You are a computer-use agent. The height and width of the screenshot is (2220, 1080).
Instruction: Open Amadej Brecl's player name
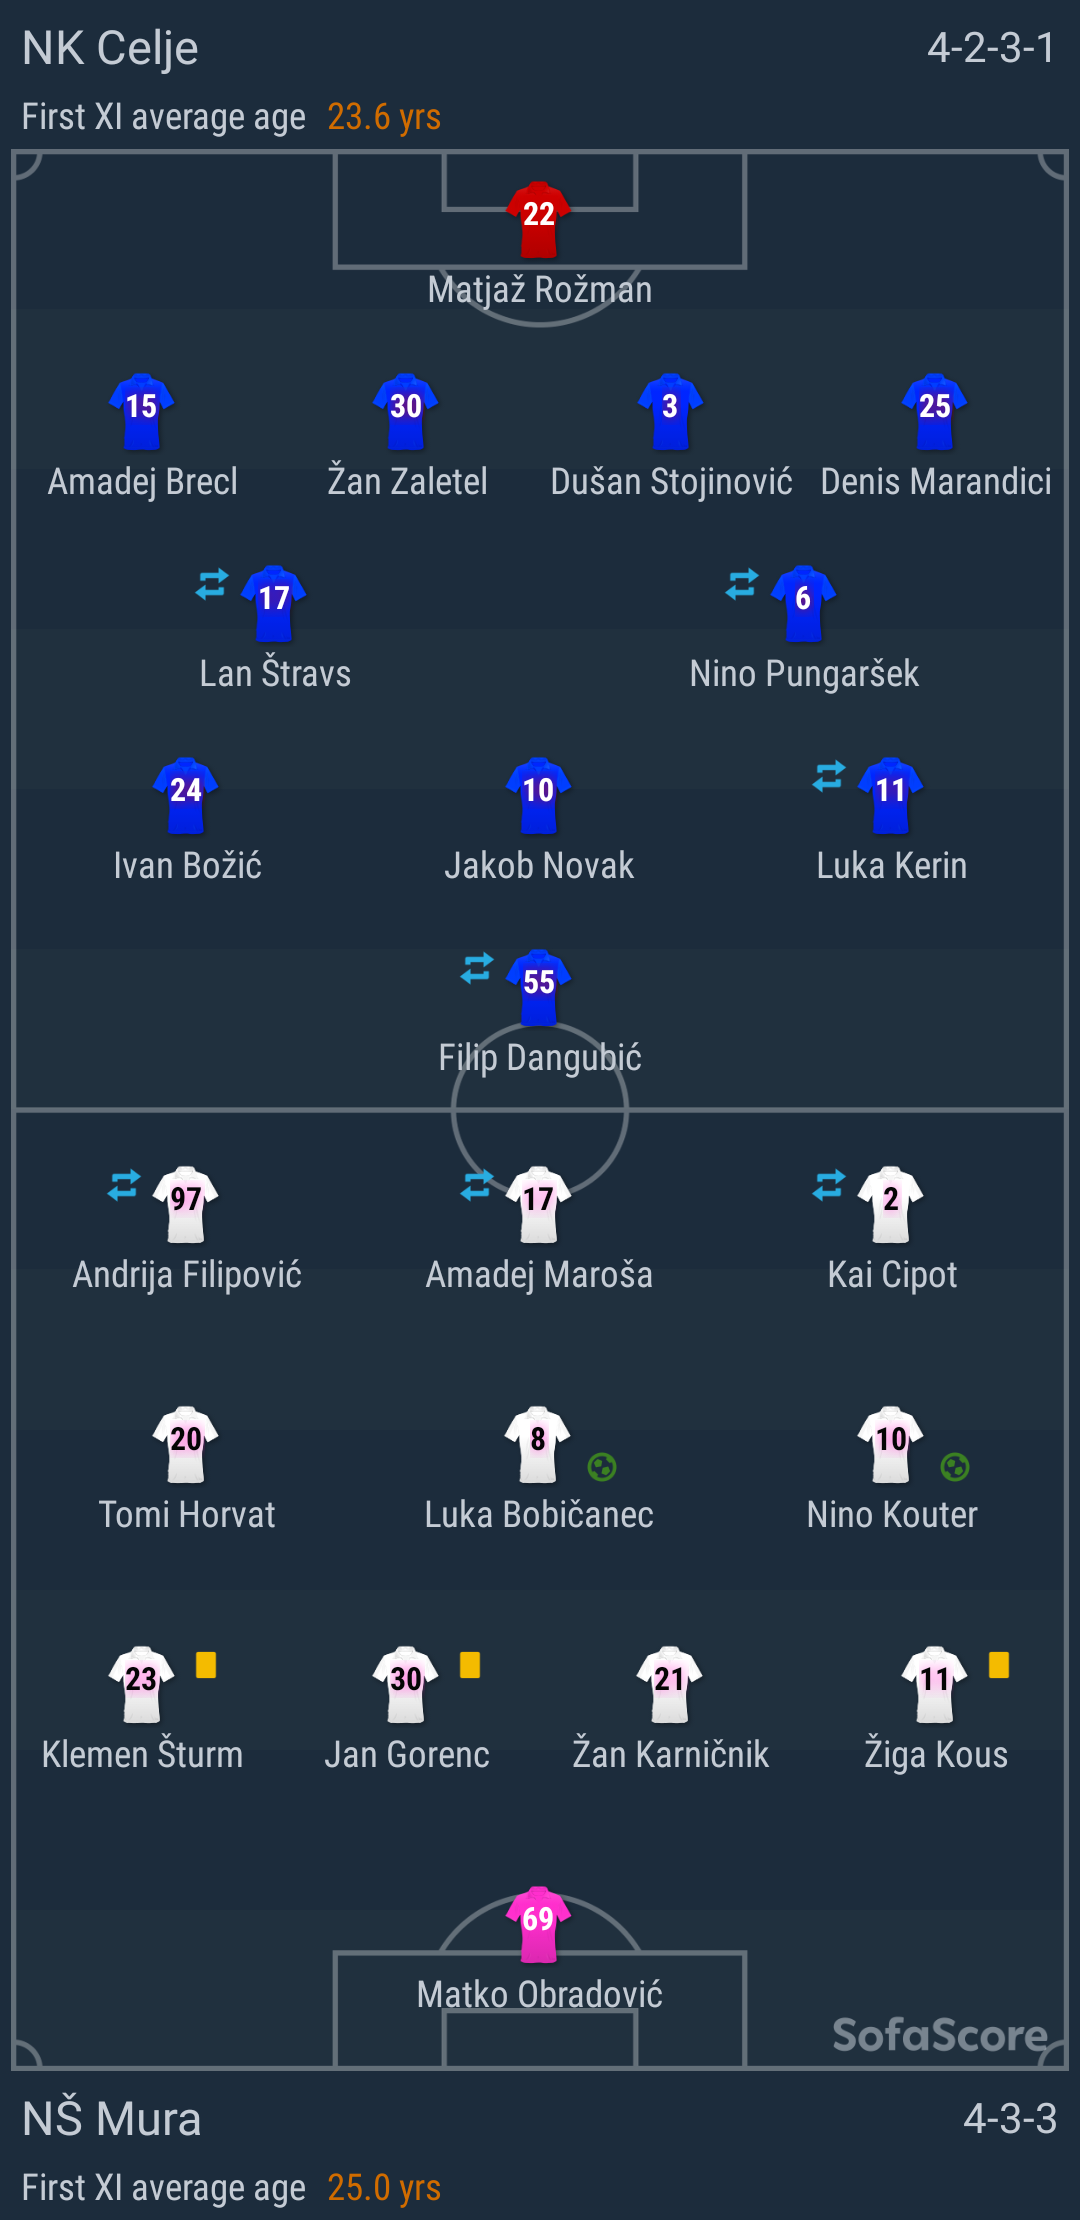pos(143,482)
